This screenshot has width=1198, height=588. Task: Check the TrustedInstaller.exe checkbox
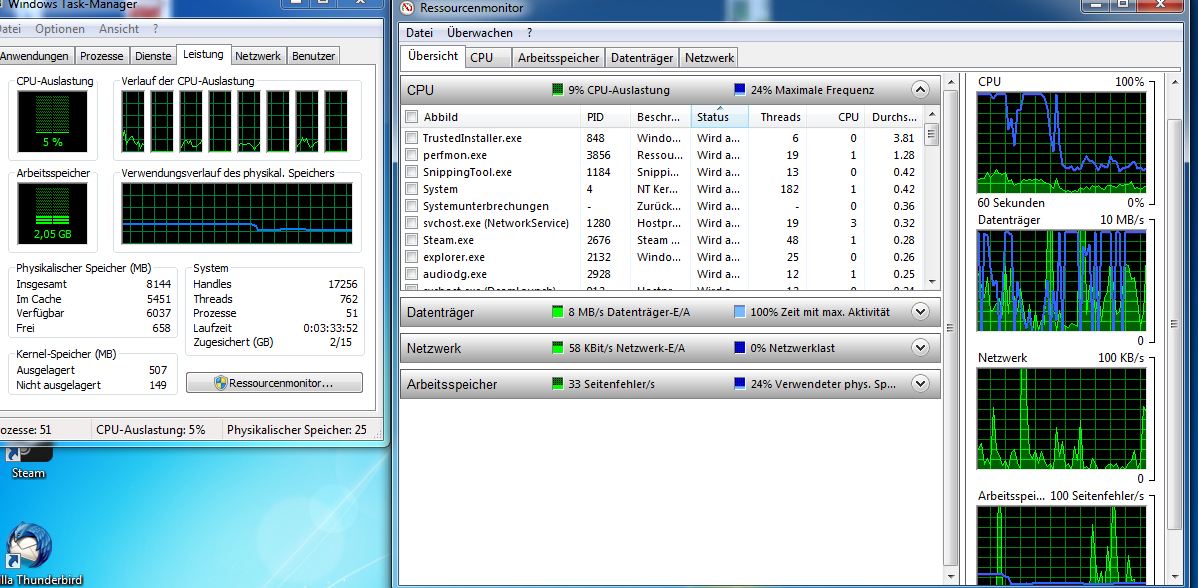pos(411,138)
